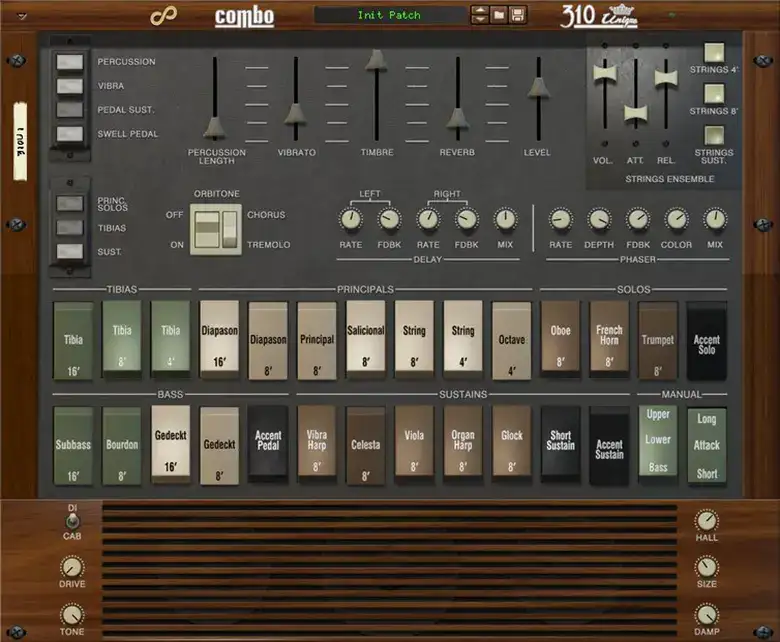Enable the Strings 8' button
780x642 pixels.
coord(714,93)
